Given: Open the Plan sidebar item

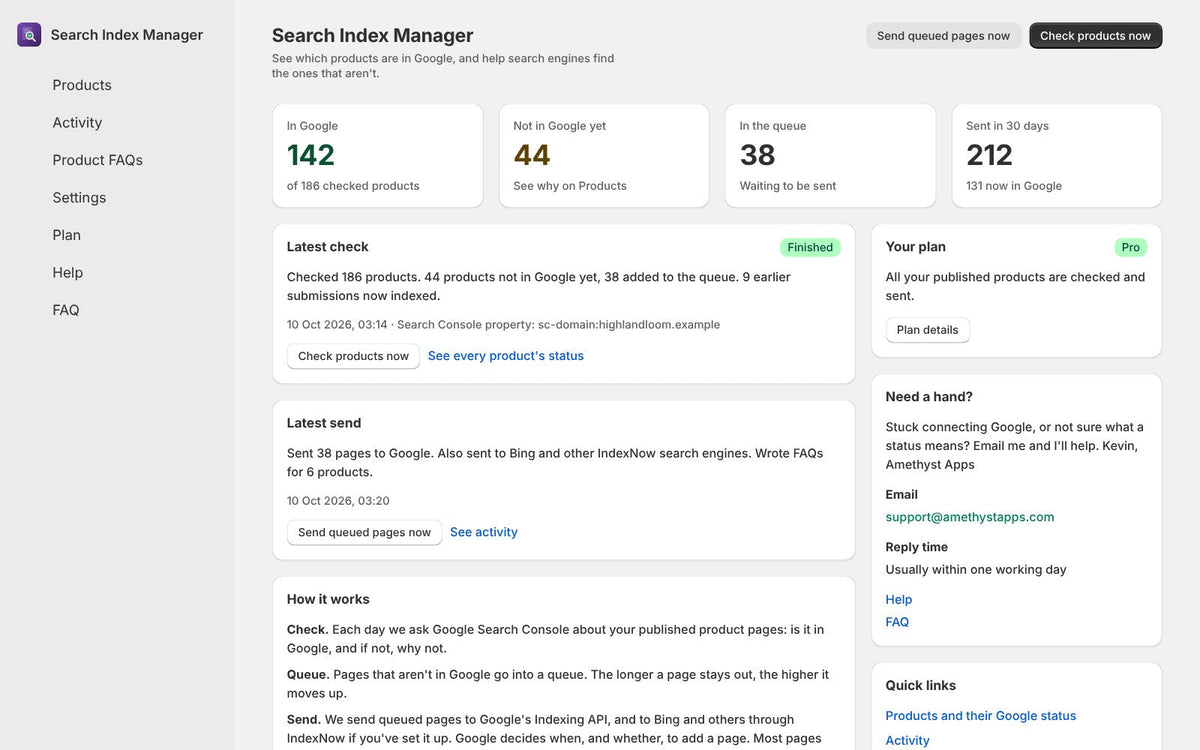Looking at the screenshot, I should pos(67,235).
